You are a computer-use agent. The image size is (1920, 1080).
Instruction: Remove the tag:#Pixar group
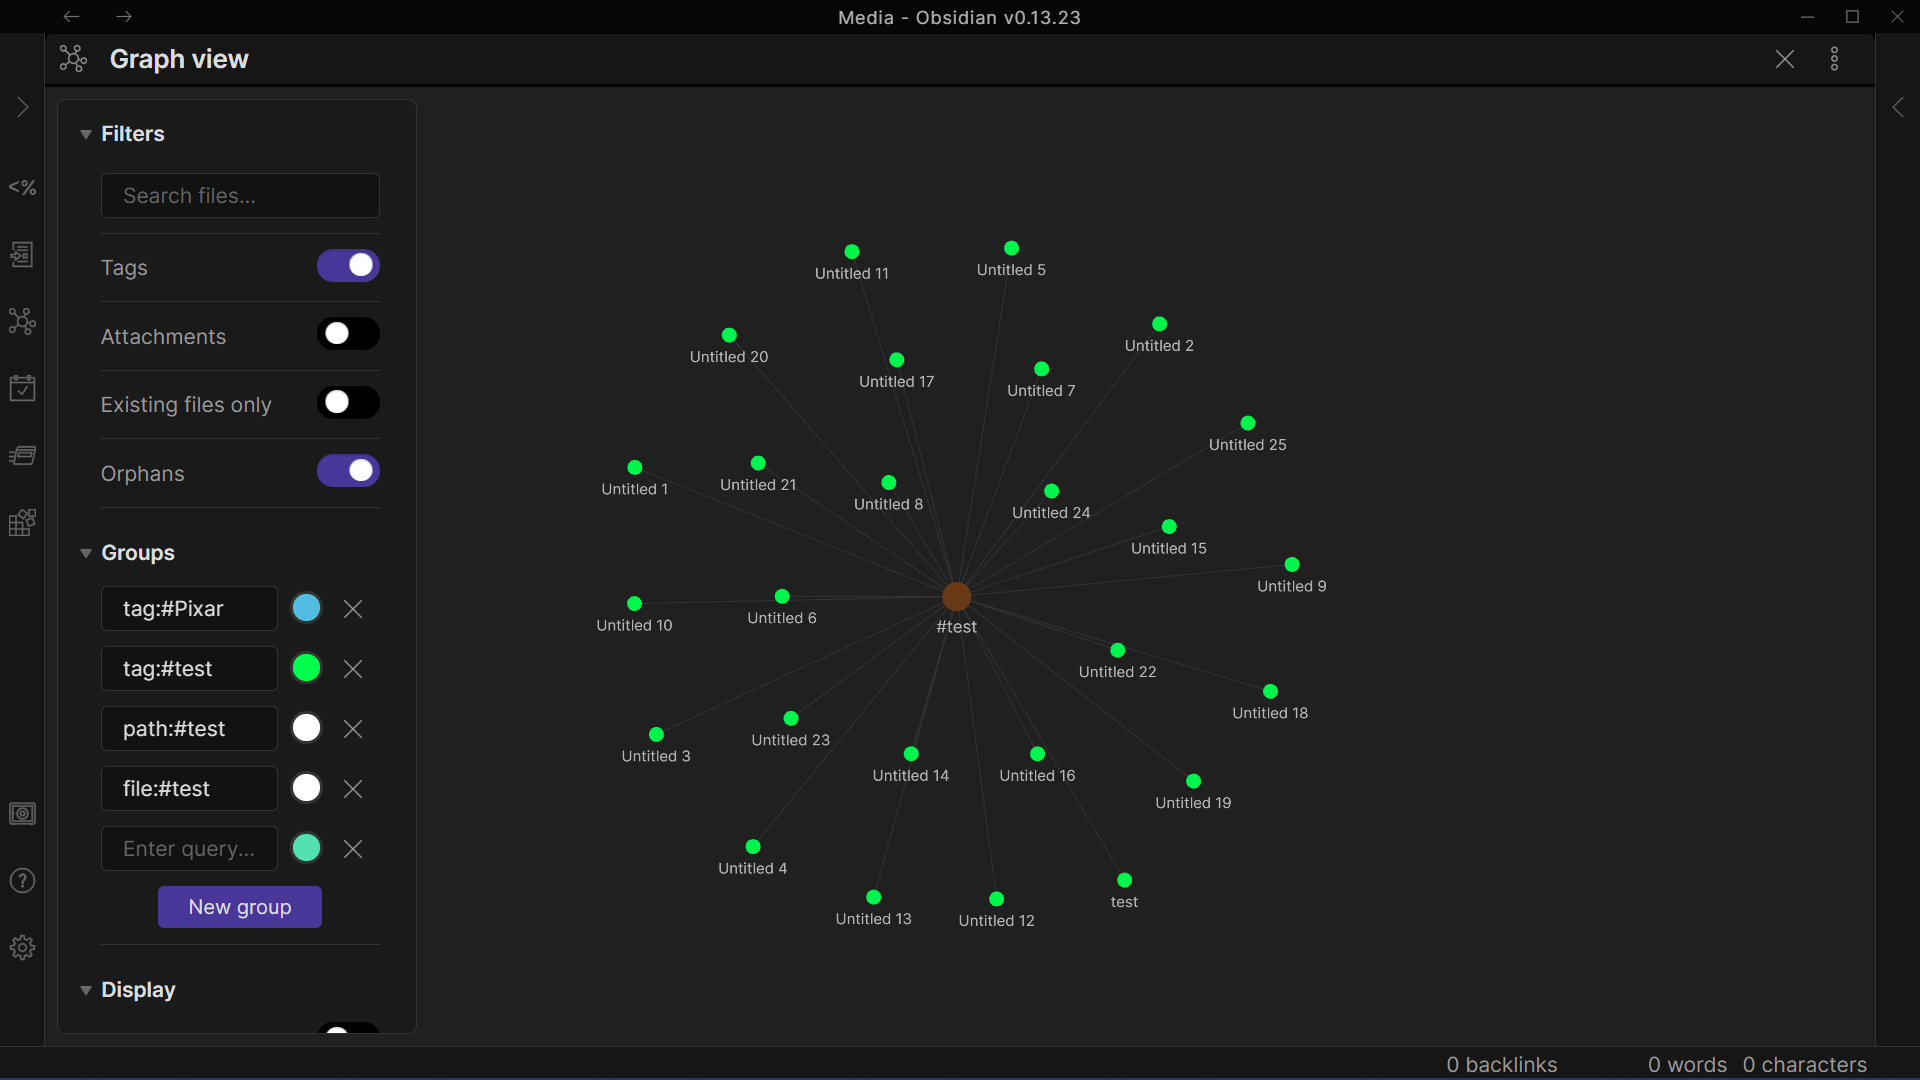click(353, 609)
